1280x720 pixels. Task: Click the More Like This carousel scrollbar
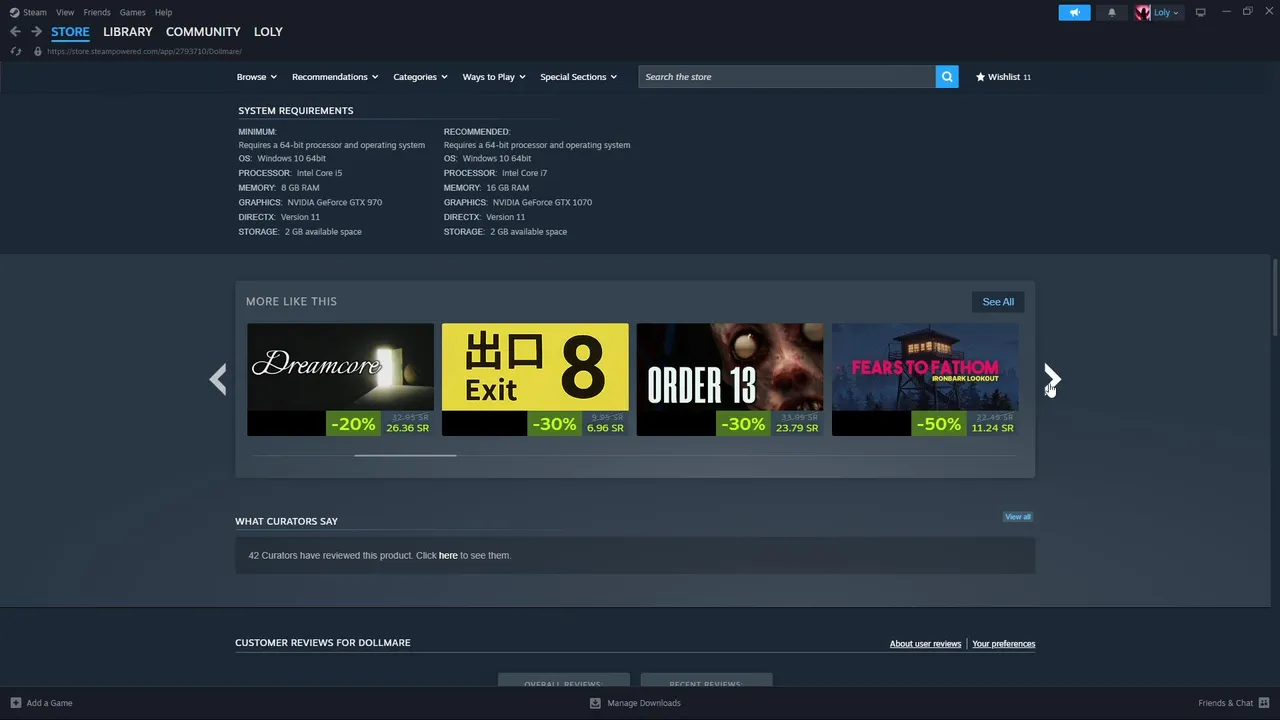click(x=405, y=455)
